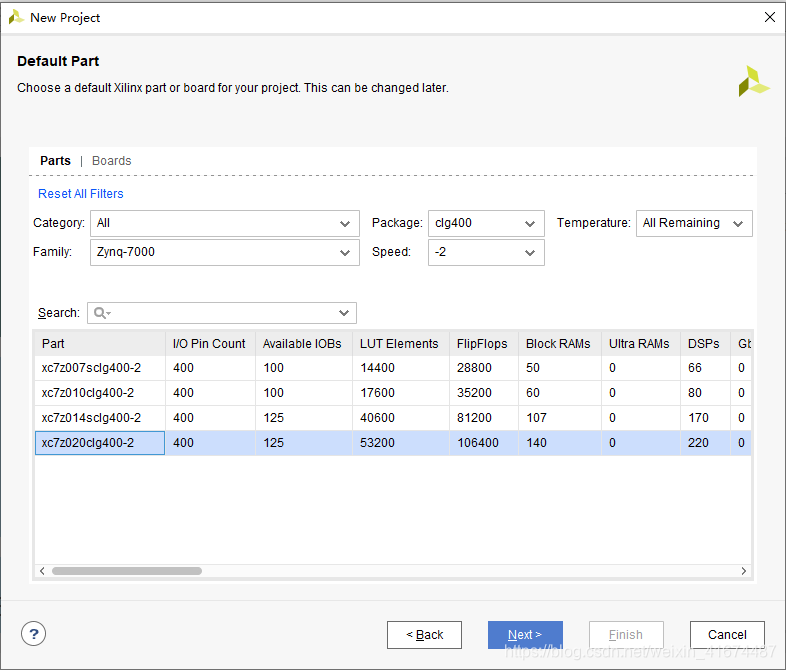This screenshot has width=786, height=670.
Task: Click Block RAMs value 140
Action: pyautogui.click(x=536, y=443)
